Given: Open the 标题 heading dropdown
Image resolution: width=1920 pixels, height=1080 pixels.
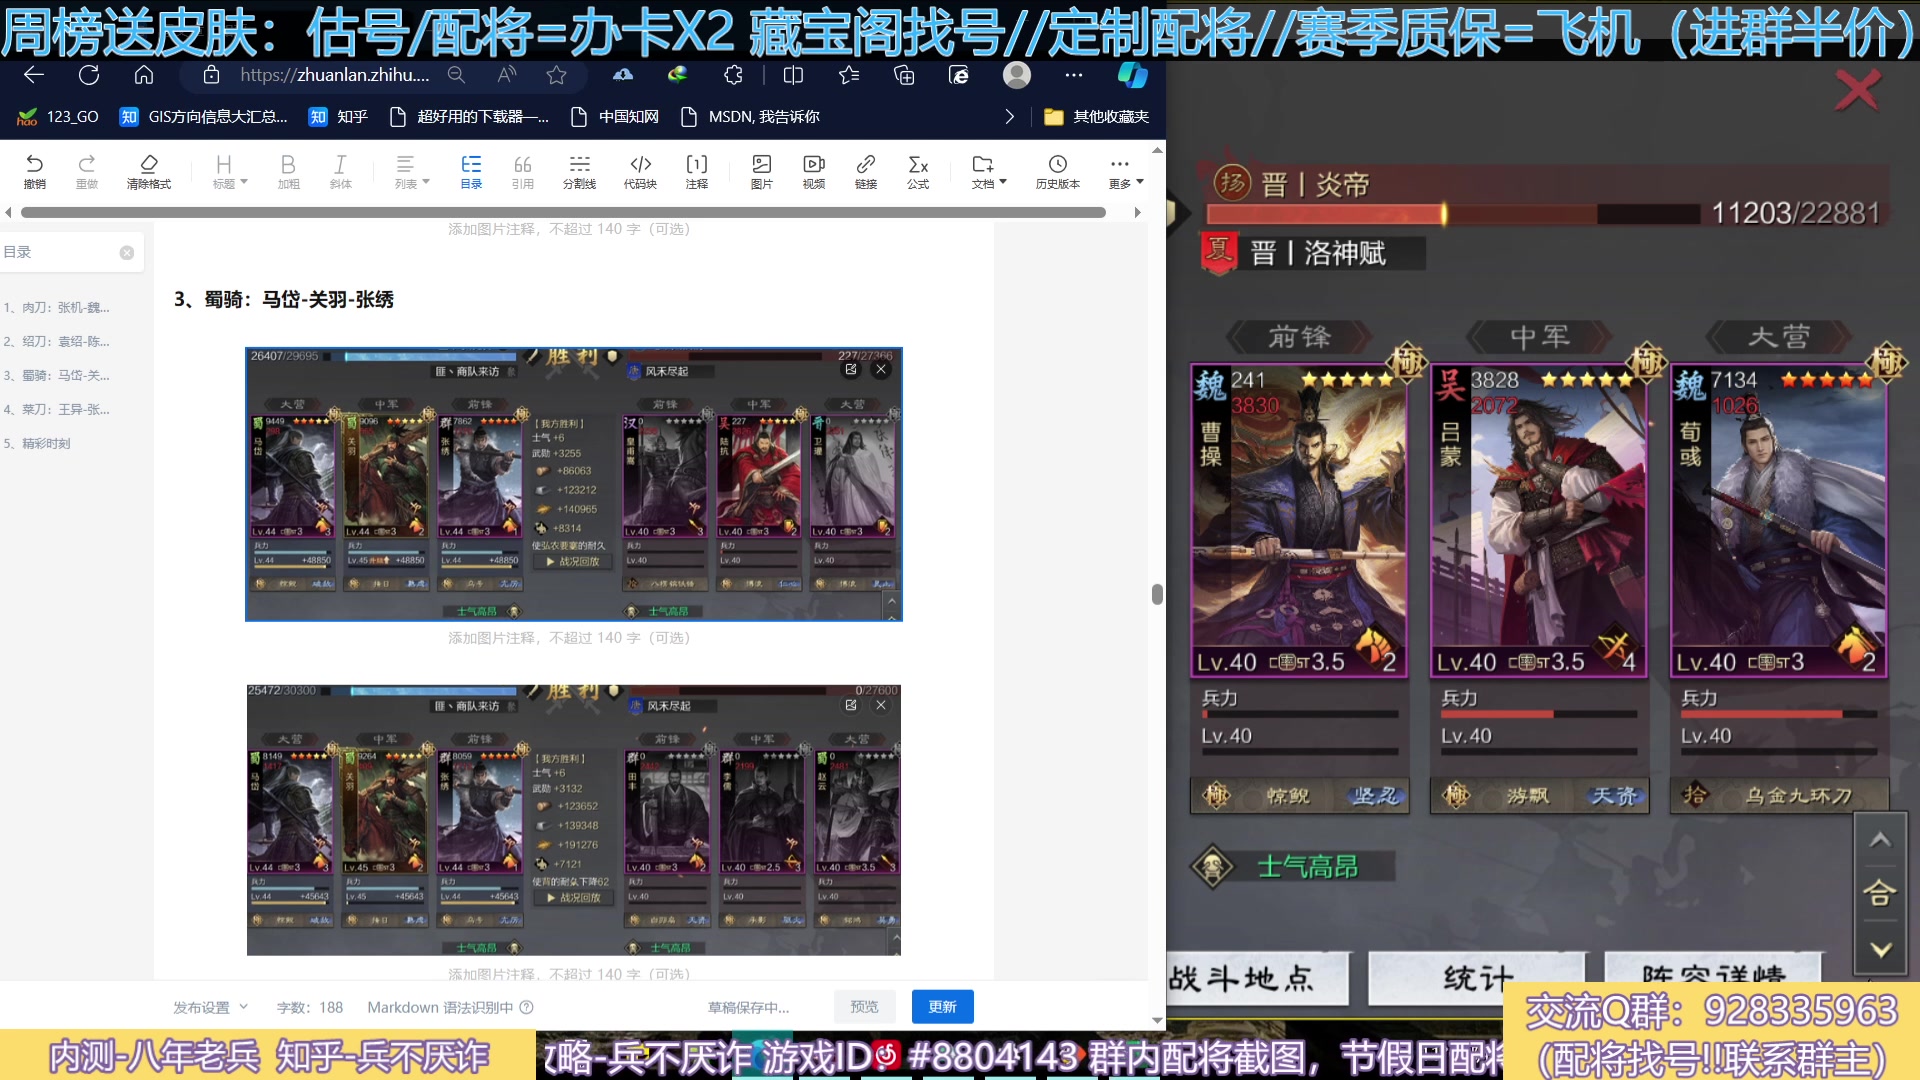Looking at the screenshot, I should pyautogui.click(x=229, y=171).
